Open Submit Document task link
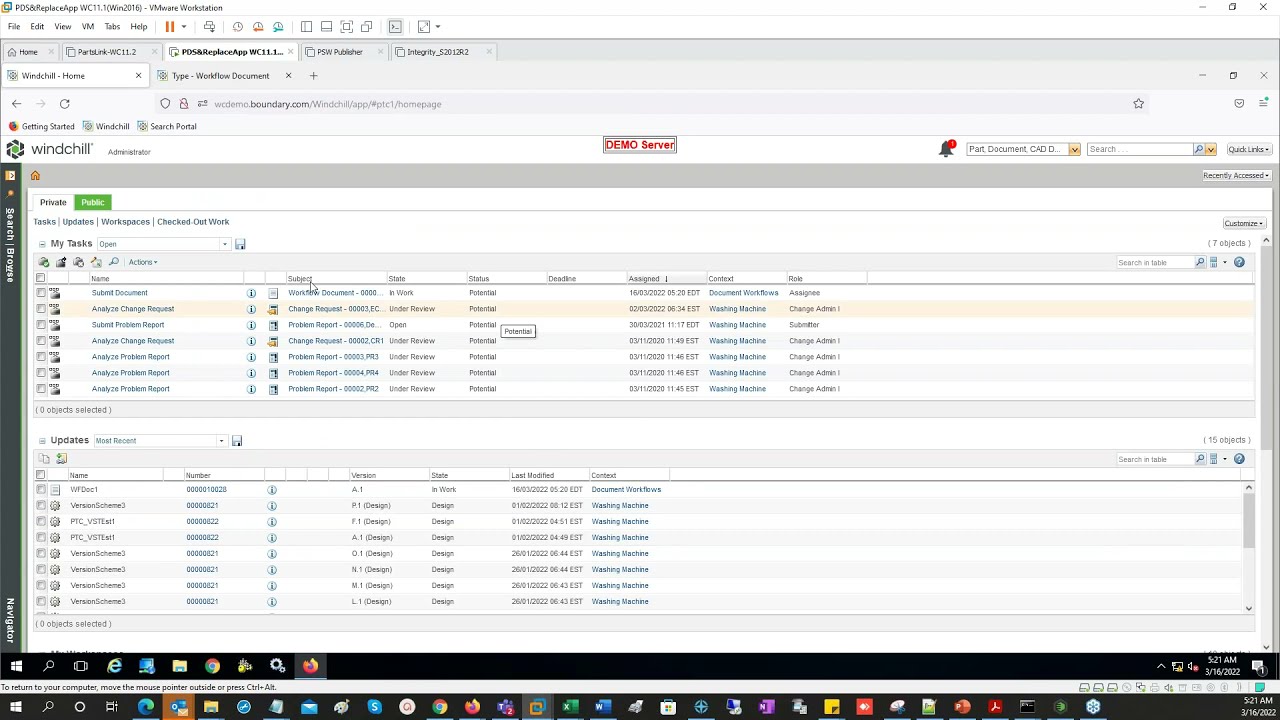1280x720 pixels. click(x=120, y=293)
